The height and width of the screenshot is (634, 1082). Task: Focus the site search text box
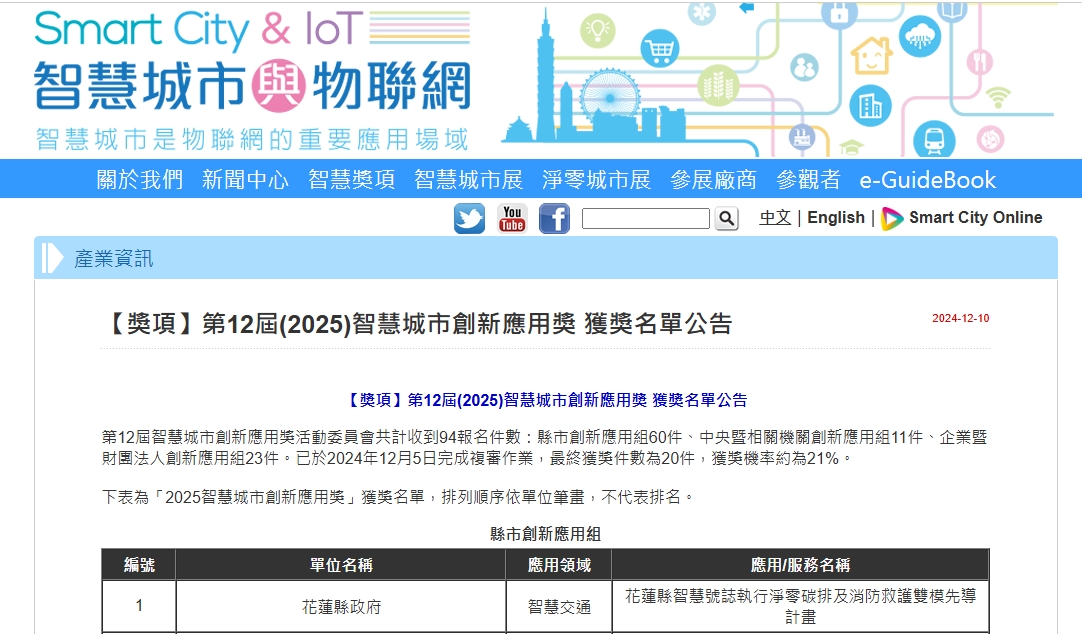coord(645,218)
